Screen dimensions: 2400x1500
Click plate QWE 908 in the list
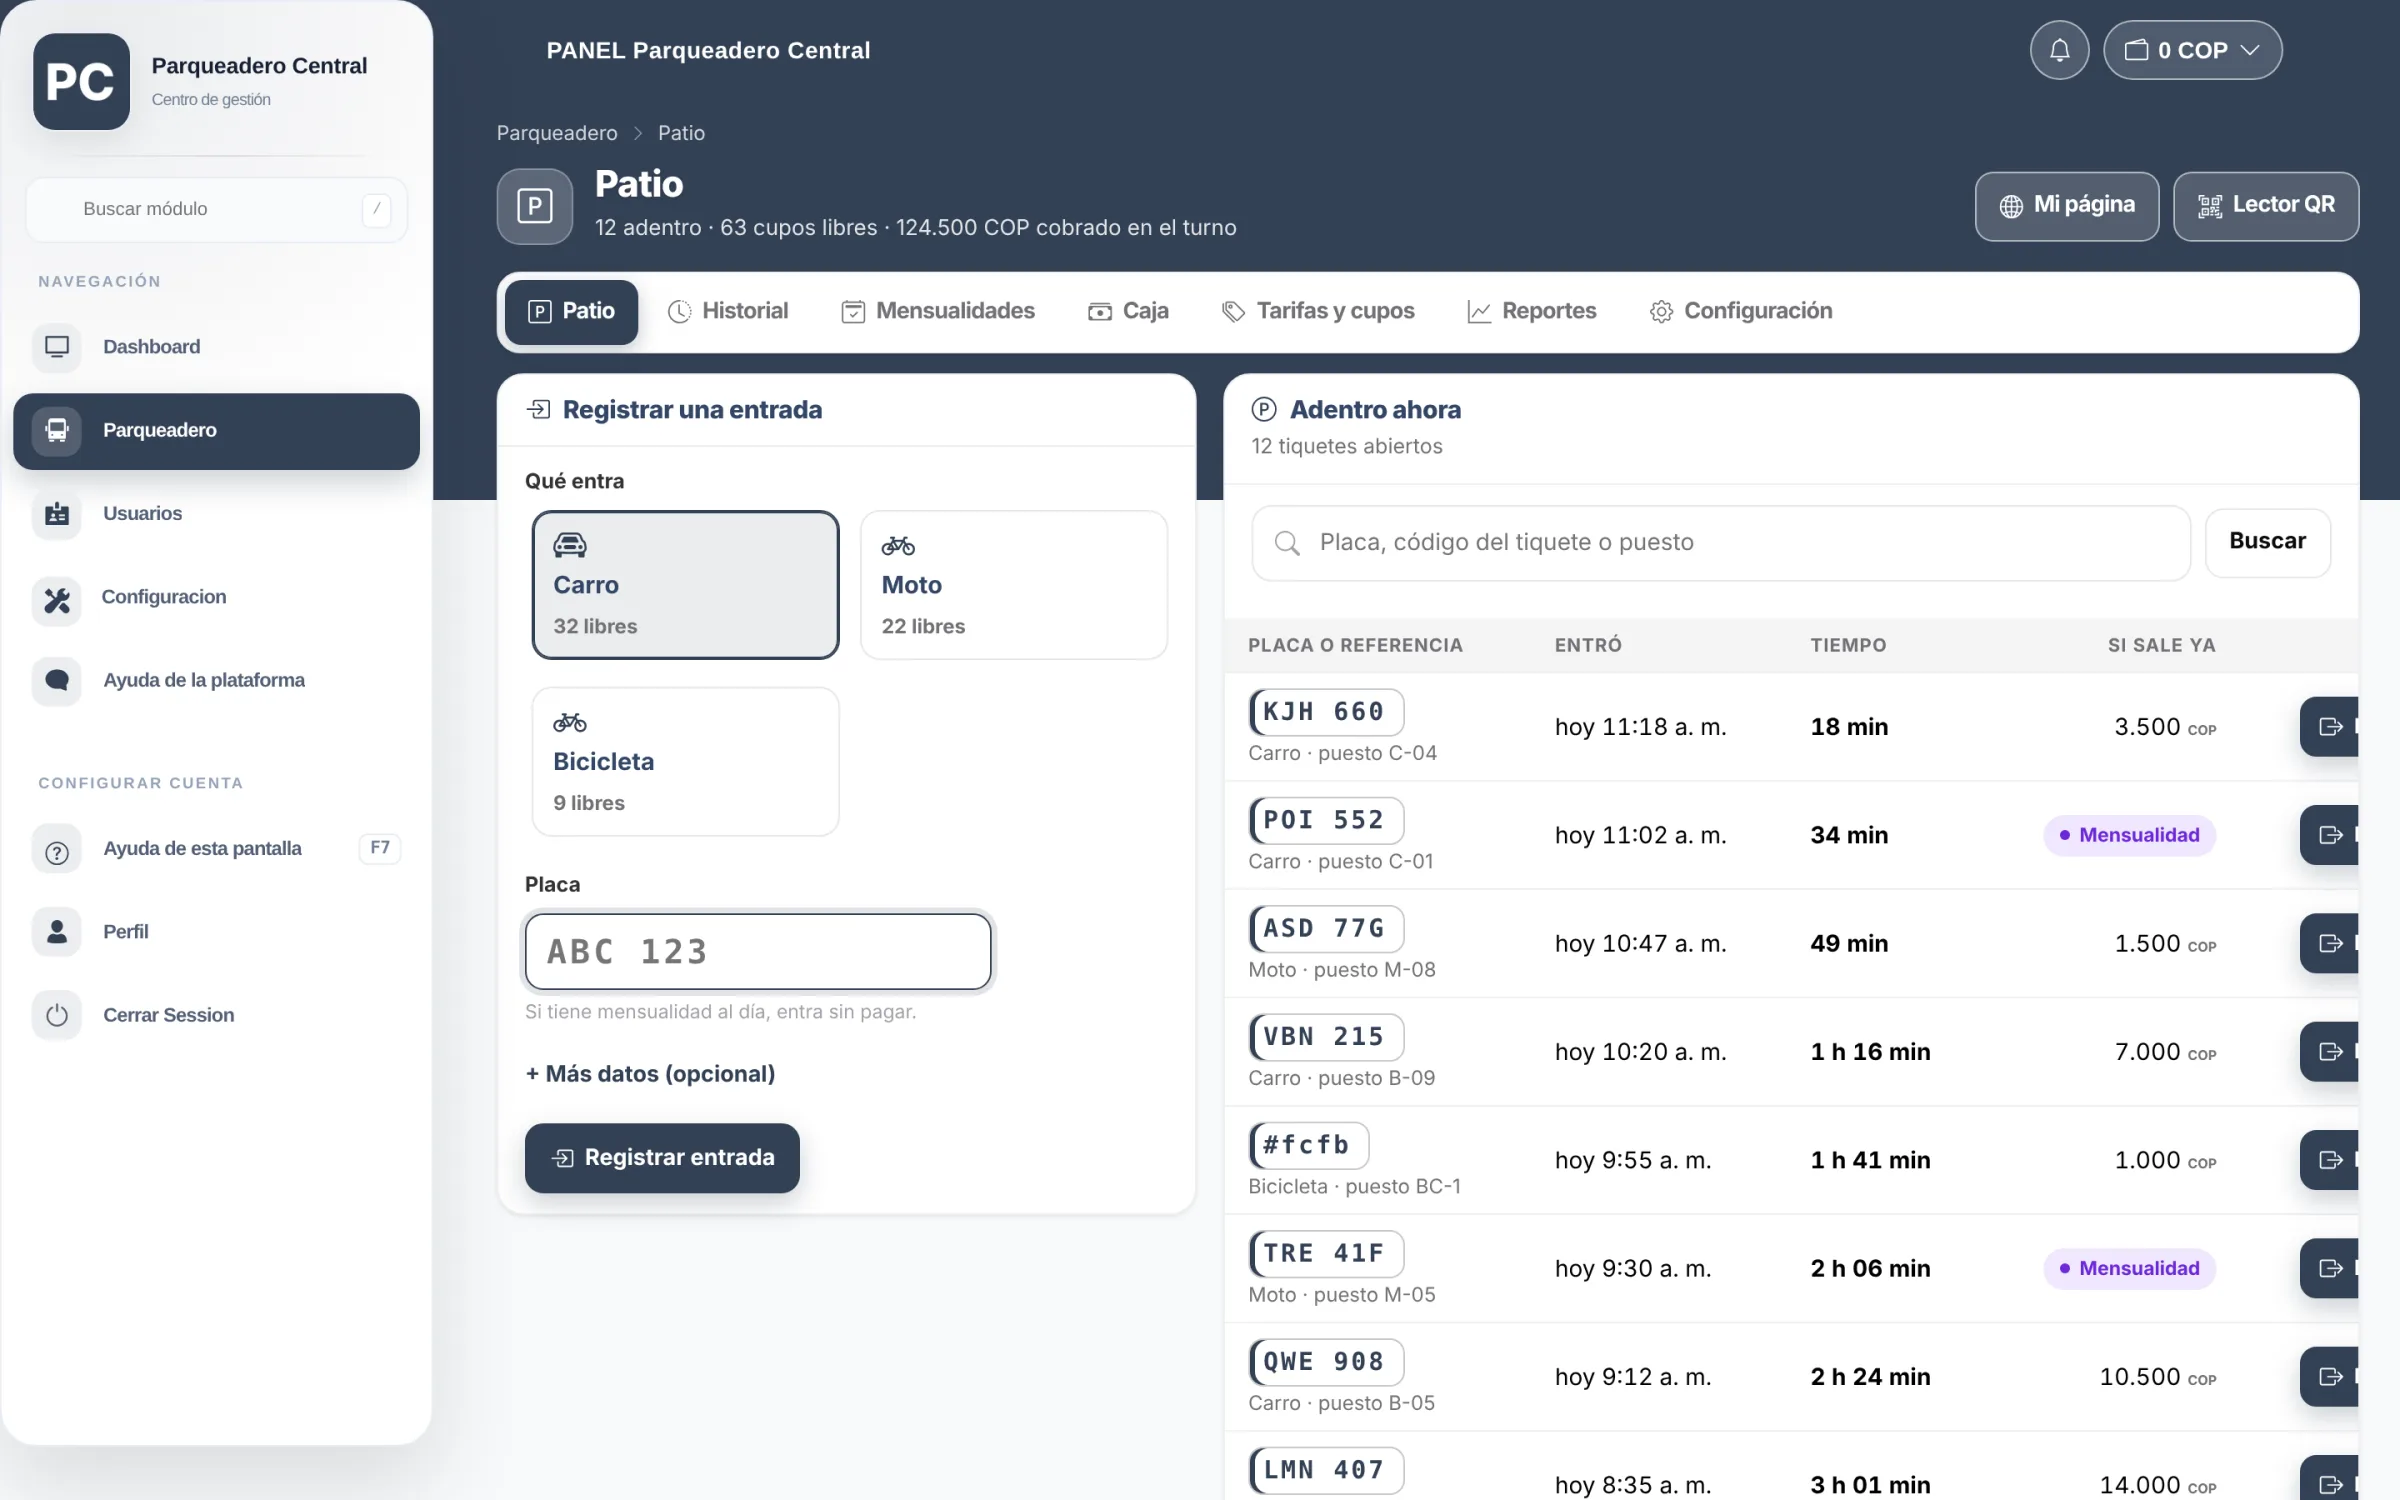1326,1362
